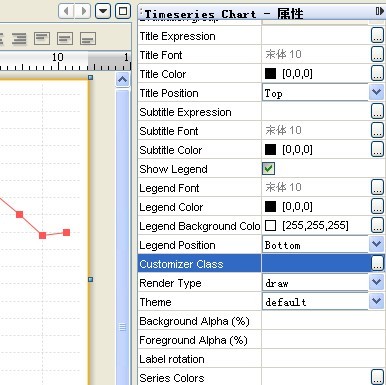Select the Subtitle Expression property label
This screenshot has height=385, width=386.
click(185, 112)
